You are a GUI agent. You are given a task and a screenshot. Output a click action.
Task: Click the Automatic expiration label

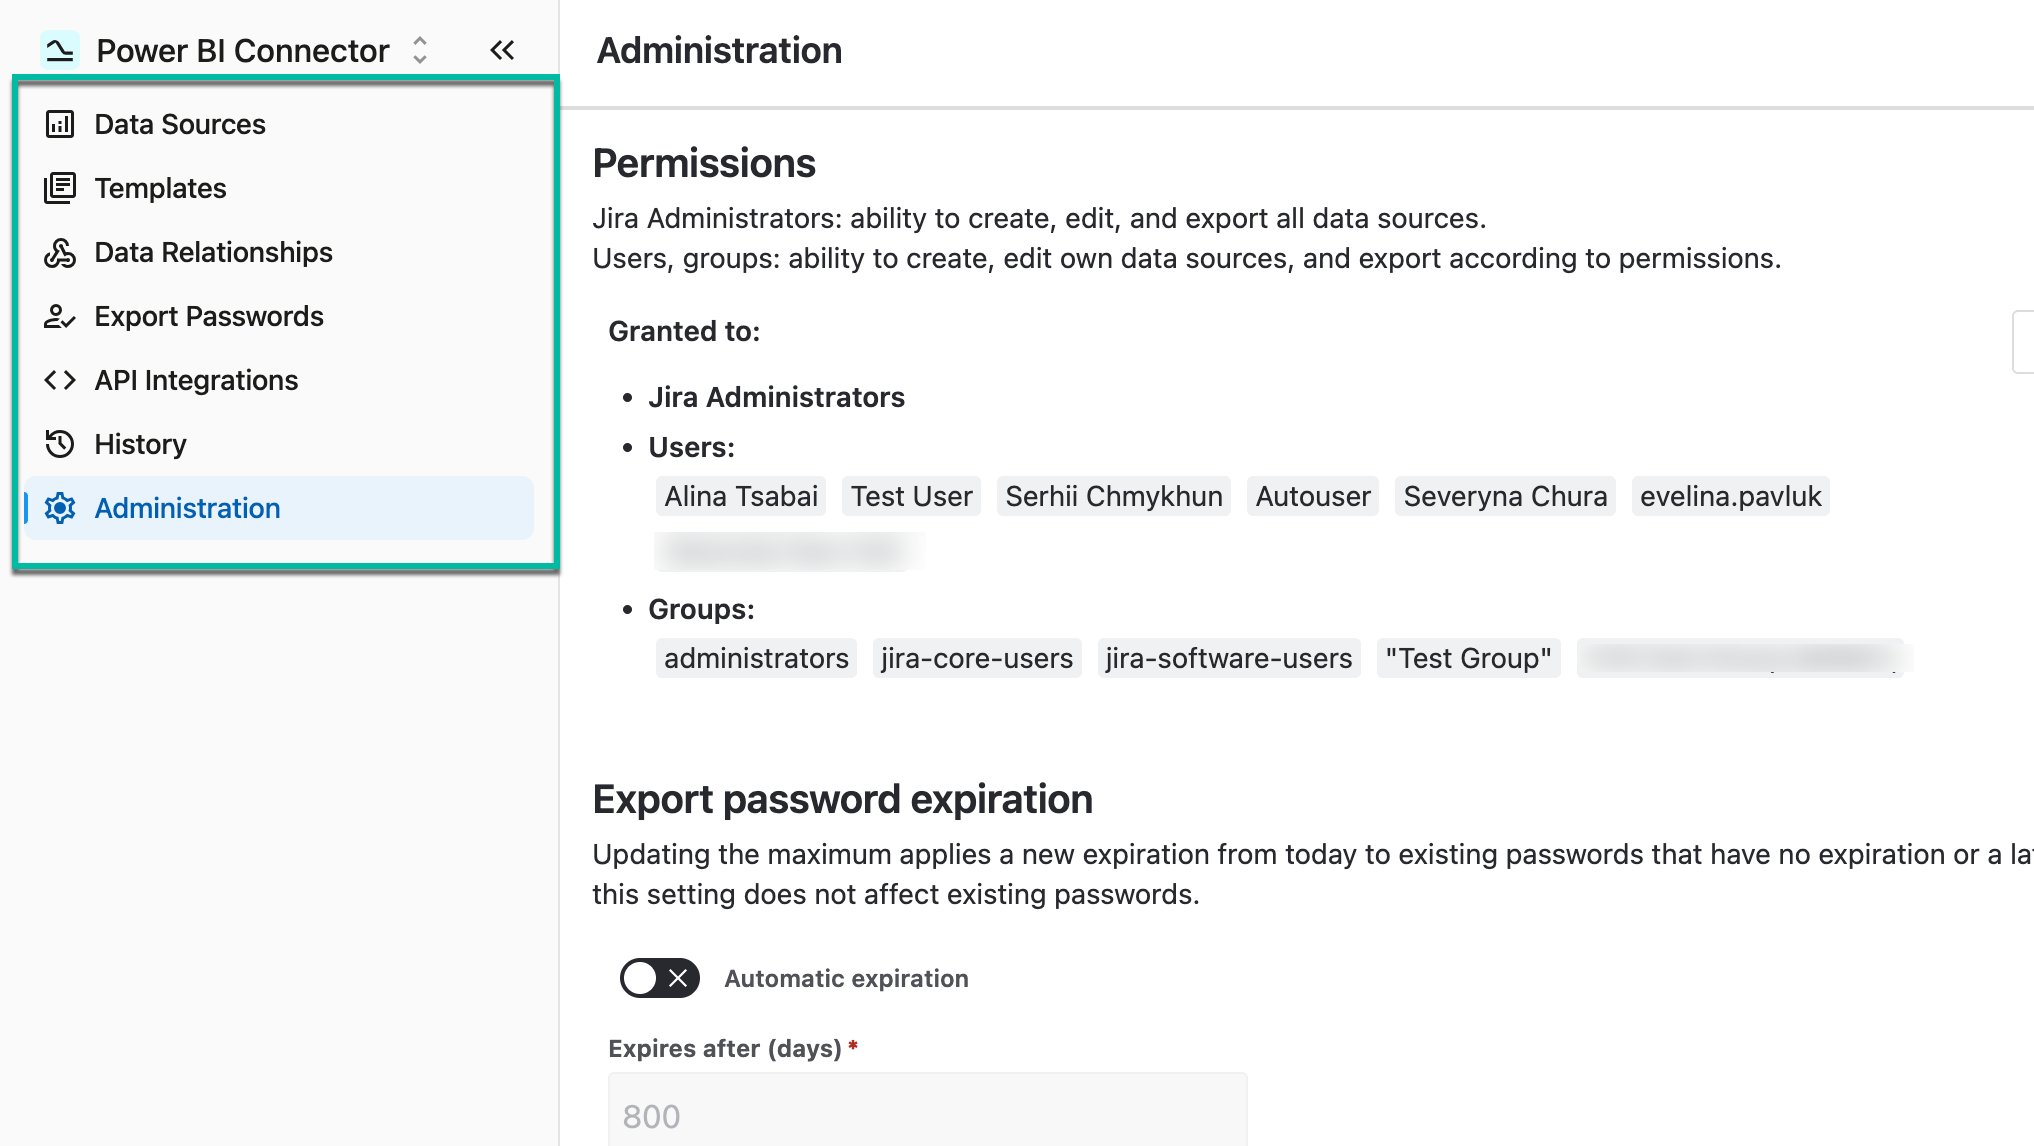(x=846, y=978)
